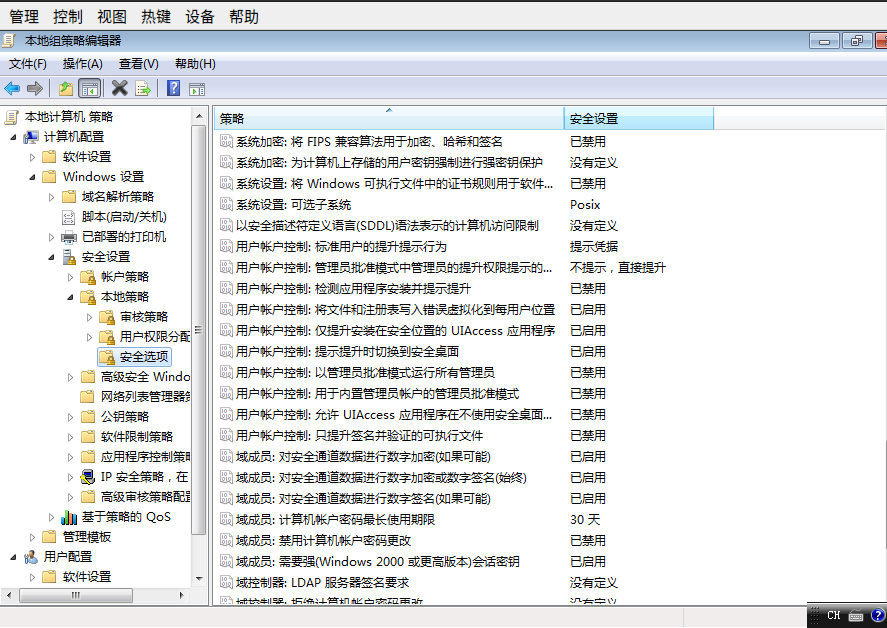Select policy 域成员: 禁用计算机帐户密码更改
The image size is (887, 628).
(x=323, y=540)
